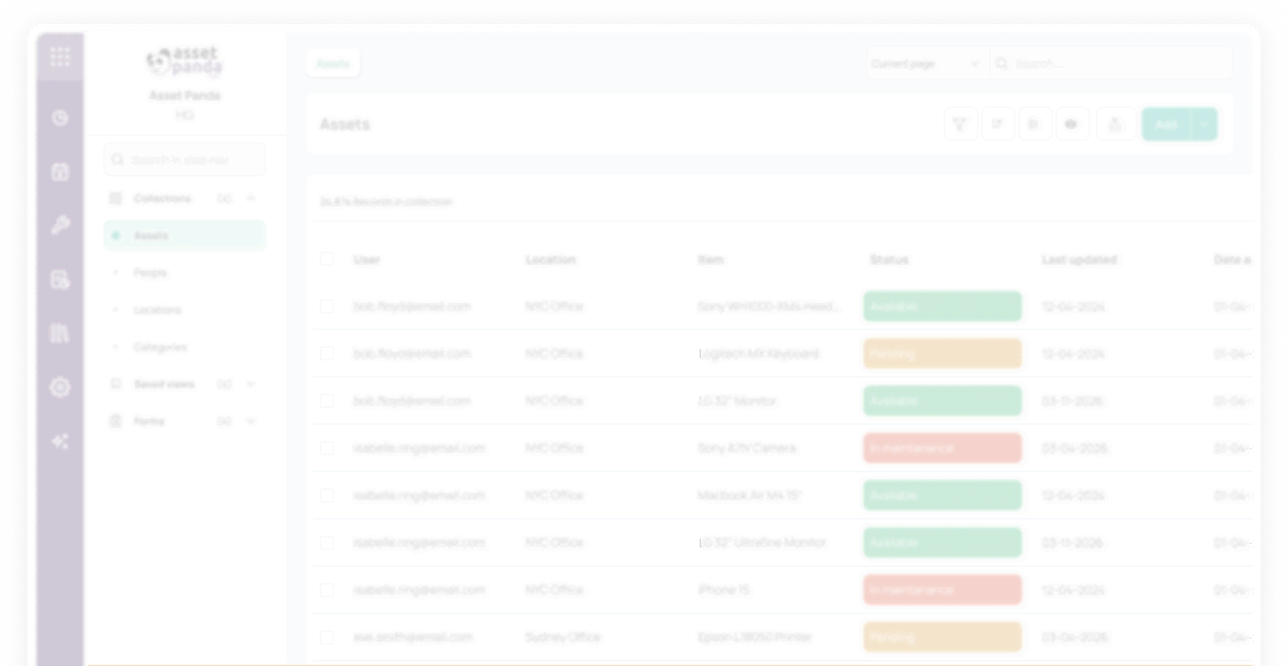Collapse the Collections section chevron
Screen dimensions: 1288x666
pyautogui.click(x=251, y=199)
